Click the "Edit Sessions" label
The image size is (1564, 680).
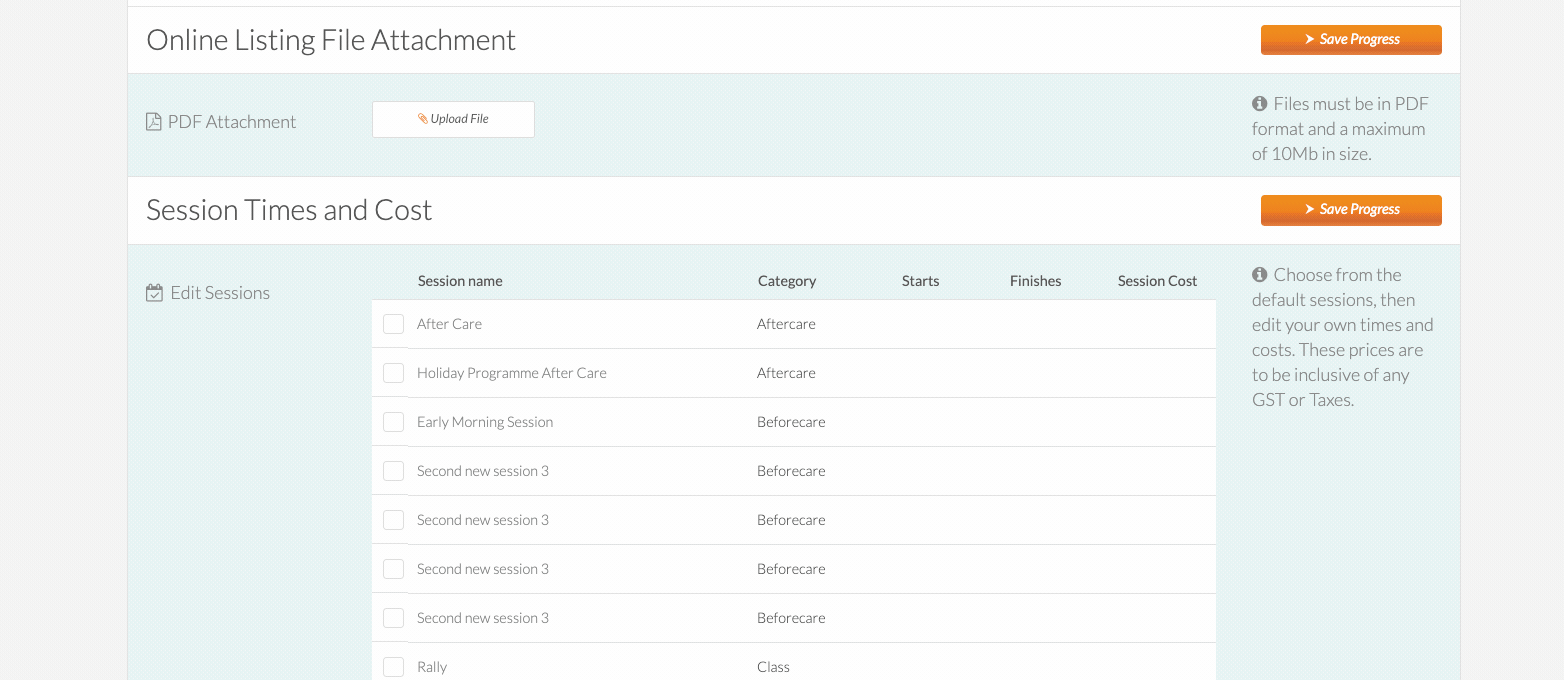220,293
